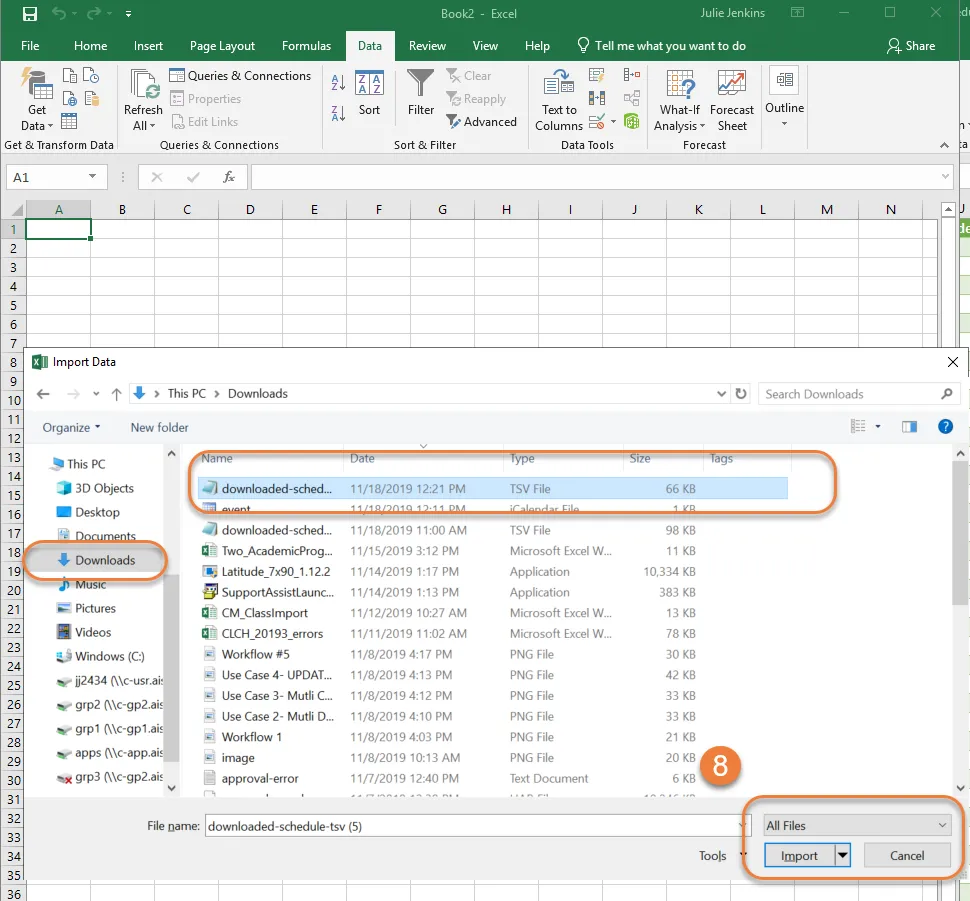Select Windows (C:) drive
Viewport: 970px width, 901px height.
[101, 656]
